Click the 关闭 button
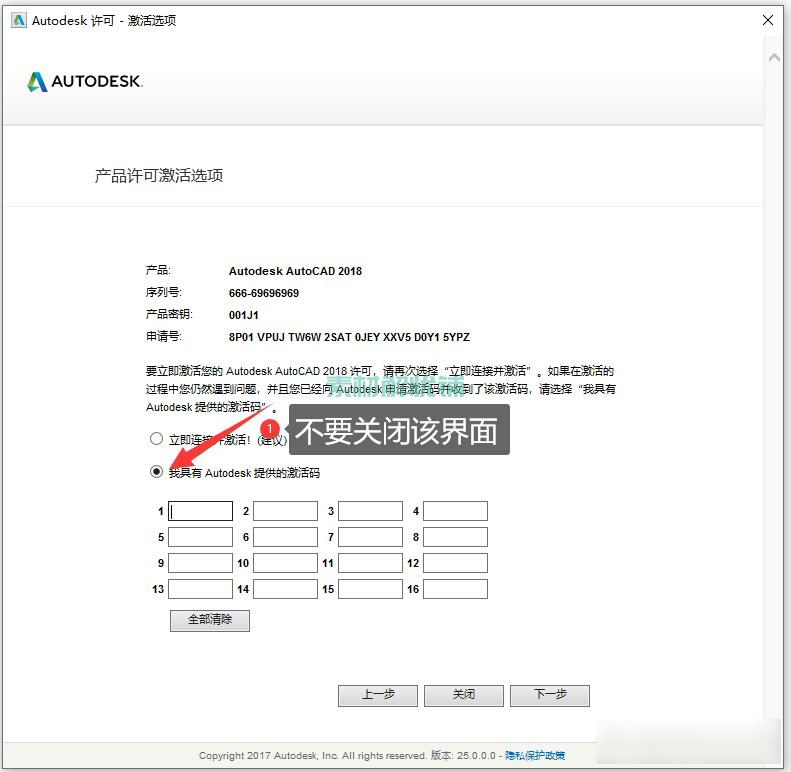 point(464,695)
